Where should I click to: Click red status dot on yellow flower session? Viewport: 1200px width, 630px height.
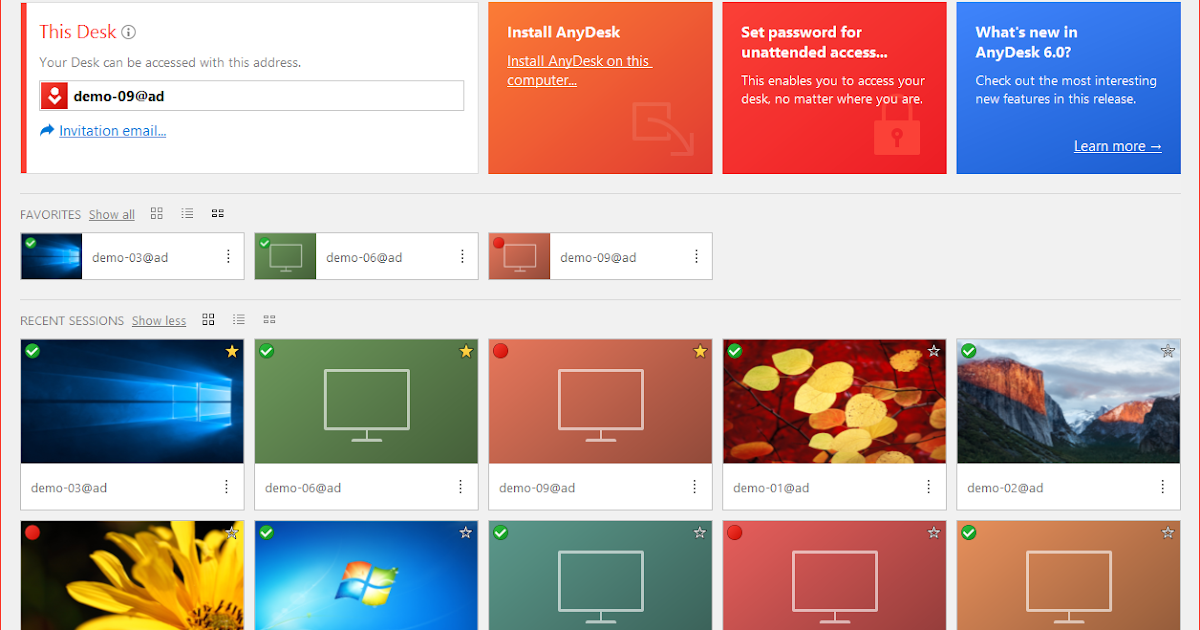tap(32, 533)
